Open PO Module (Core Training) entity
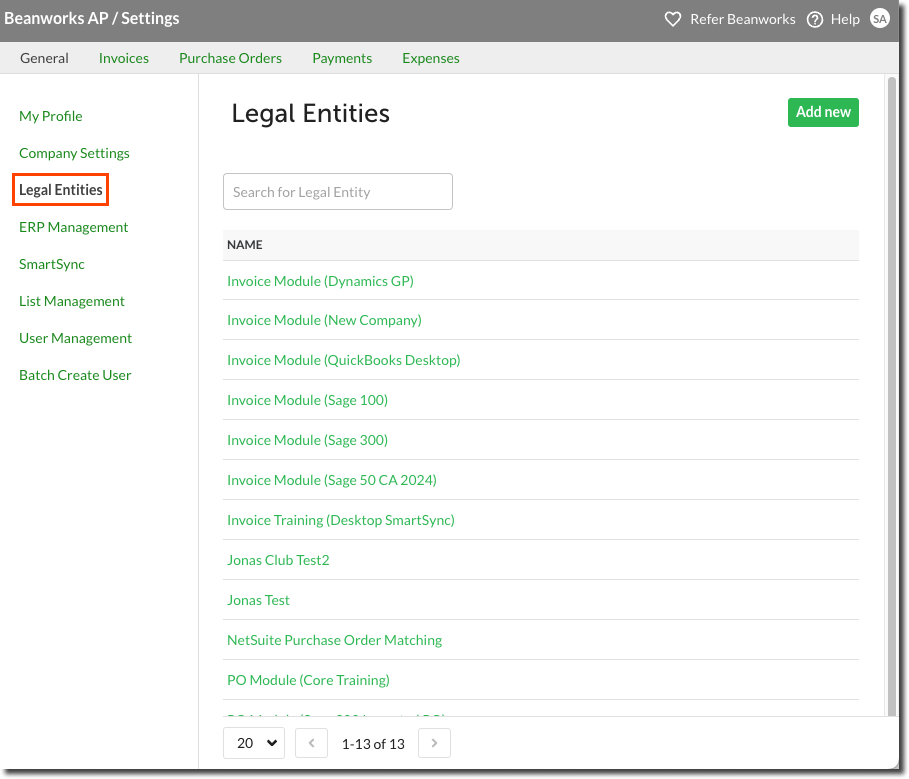 [308, 680]
